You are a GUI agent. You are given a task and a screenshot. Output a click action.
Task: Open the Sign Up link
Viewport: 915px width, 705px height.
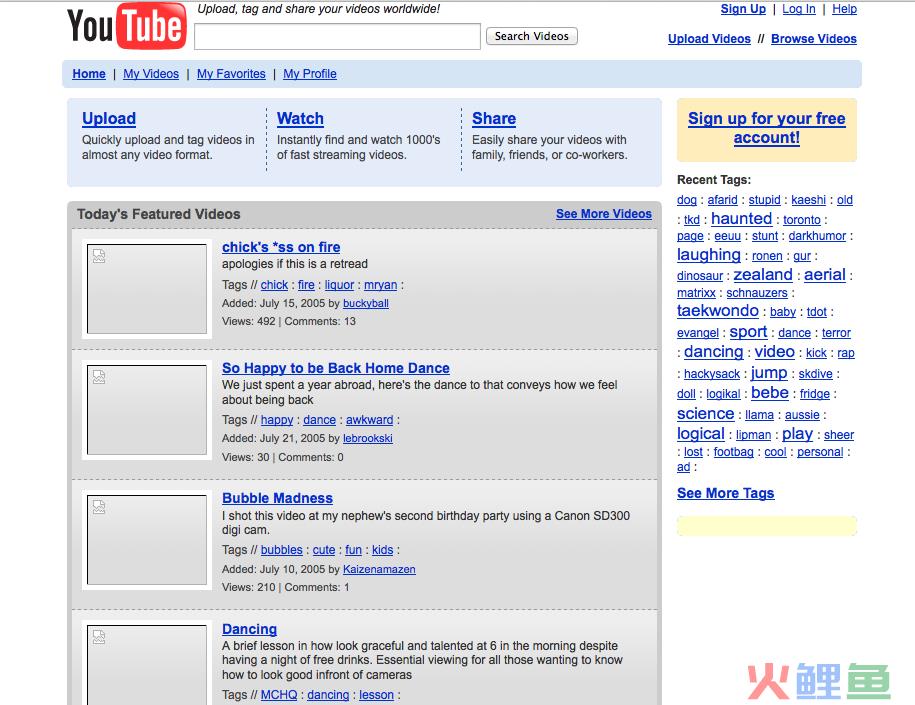tap(743, 9)
